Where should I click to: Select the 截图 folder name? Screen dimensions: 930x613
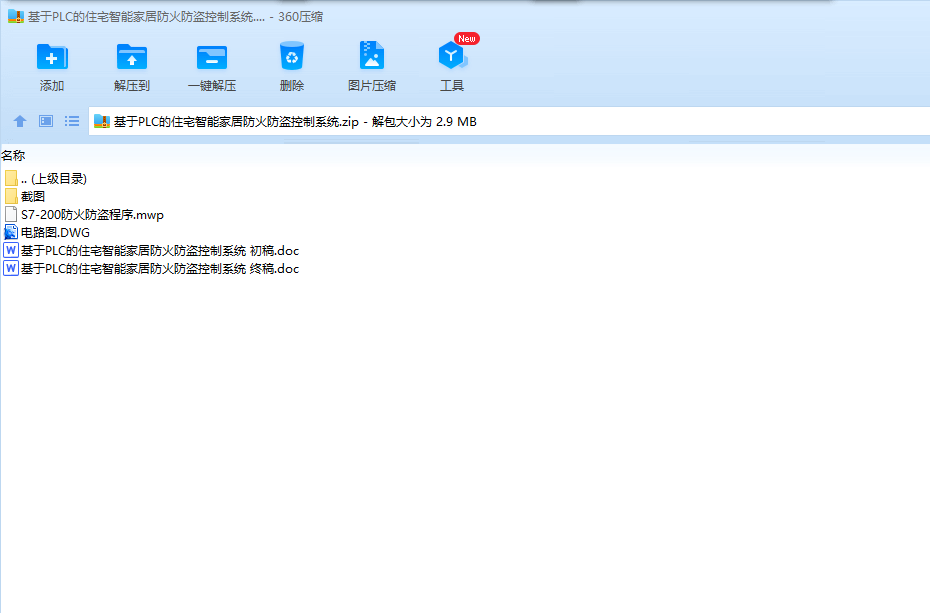click(x=33, y=196)
